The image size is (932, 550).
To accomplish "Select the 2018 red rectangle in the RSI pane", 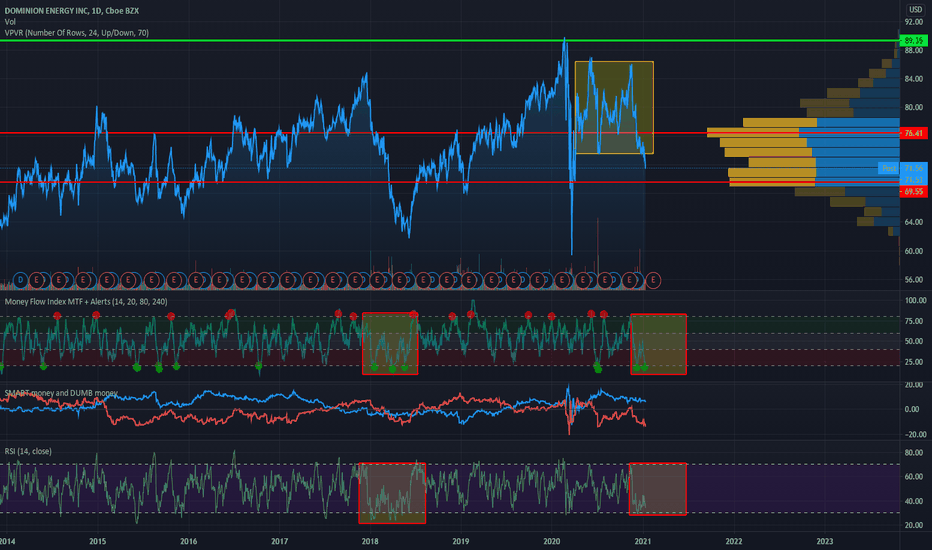I will pyautogui.click(x=392, y=493).
